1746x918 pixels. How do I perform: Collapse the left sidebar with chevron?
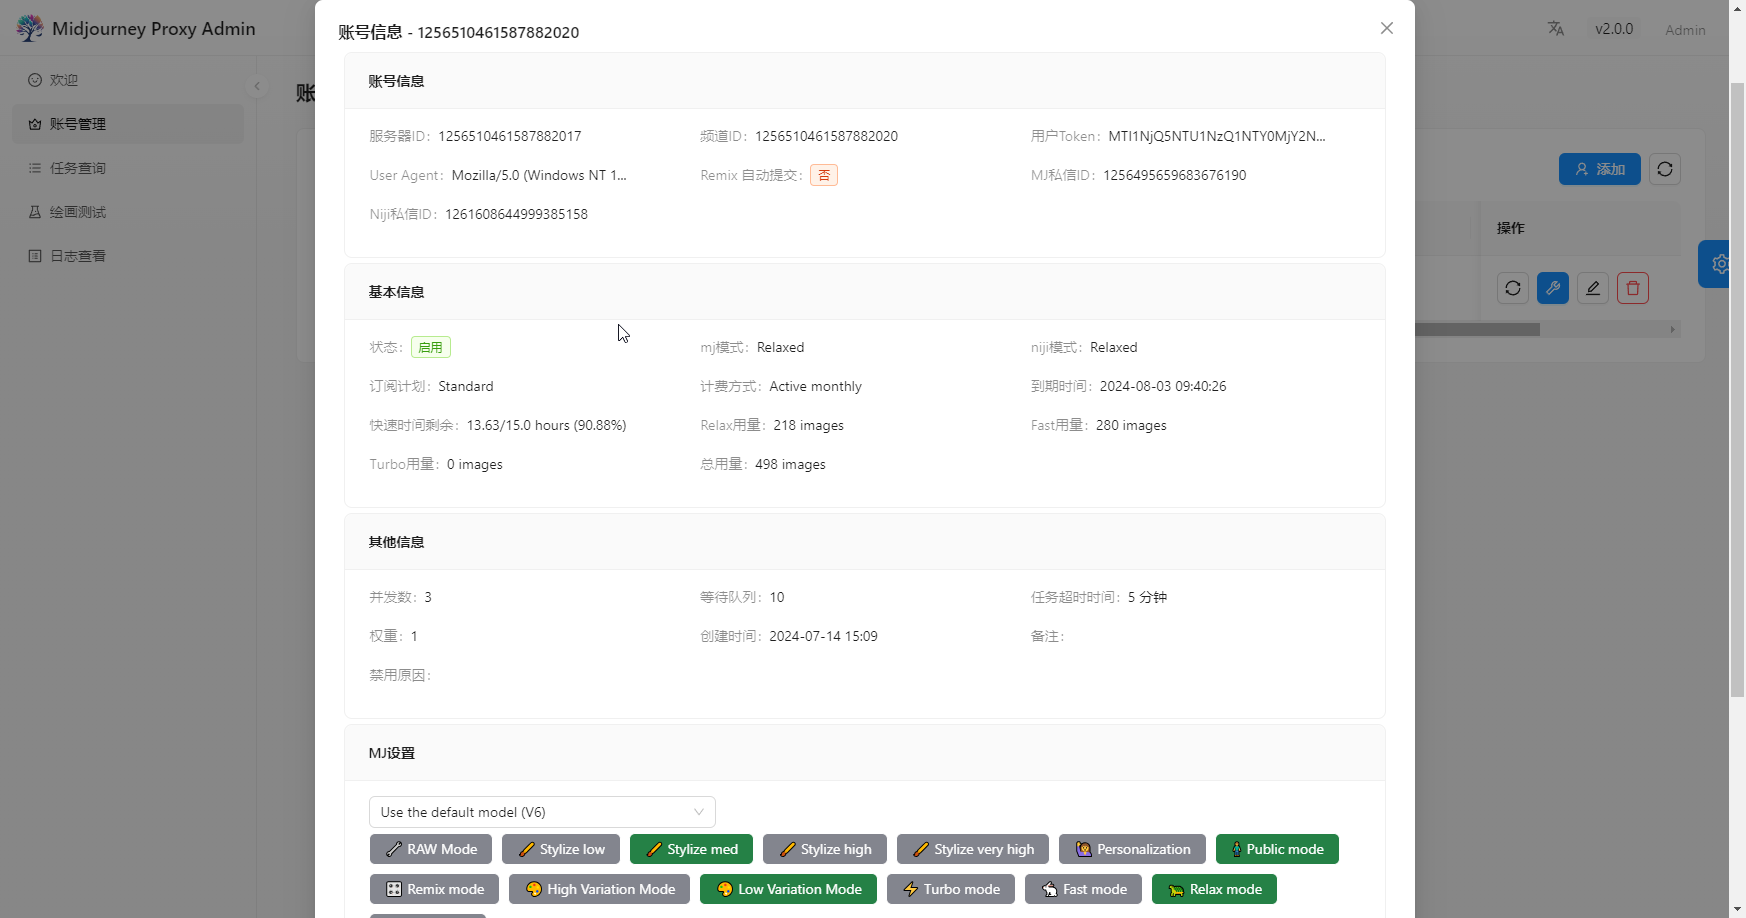(257, 86)
